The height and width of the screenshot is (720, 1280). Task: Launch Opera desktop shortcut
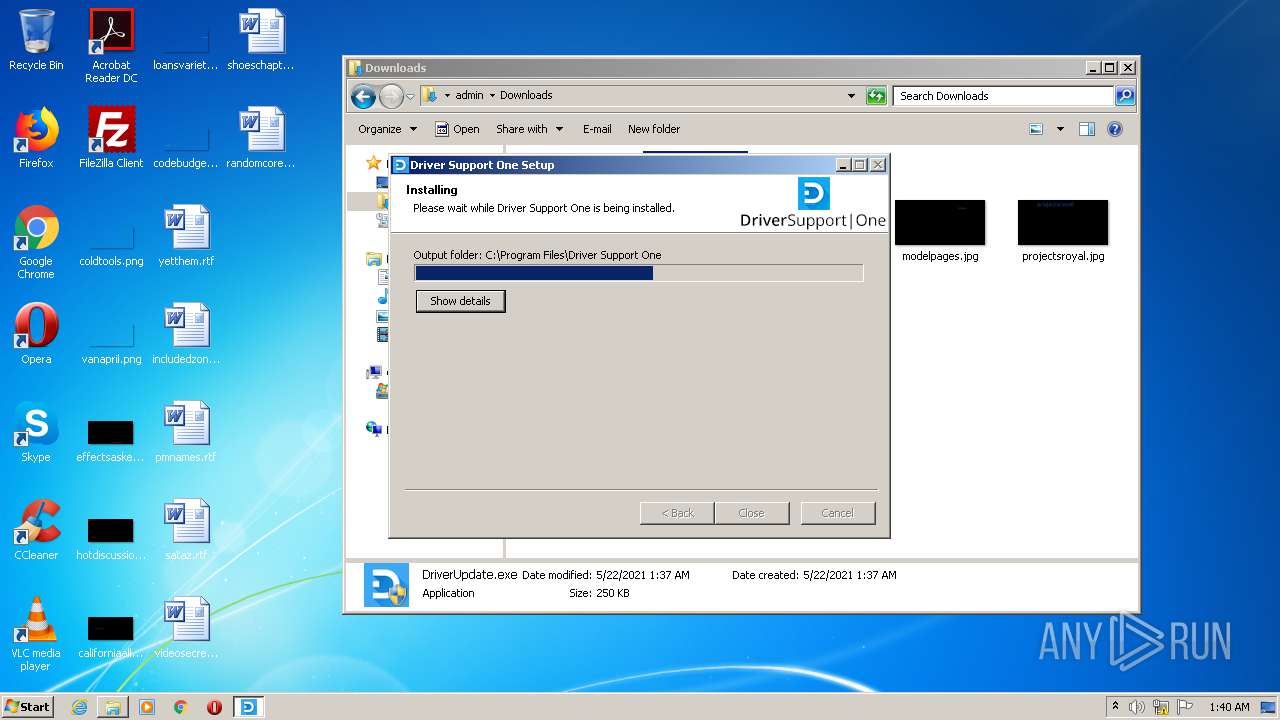(36, 334)
